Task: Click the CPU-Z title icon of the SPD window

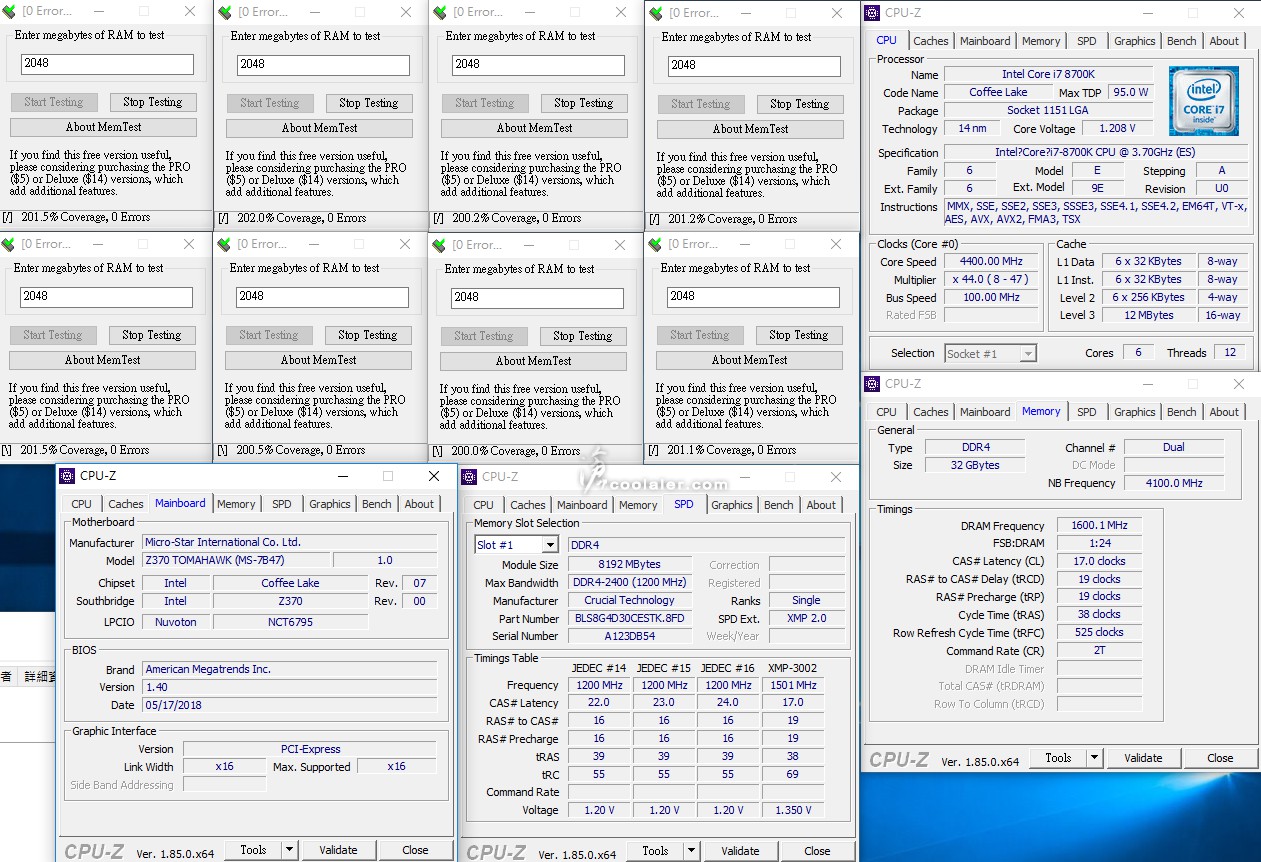Action: (x=470, y=477)
